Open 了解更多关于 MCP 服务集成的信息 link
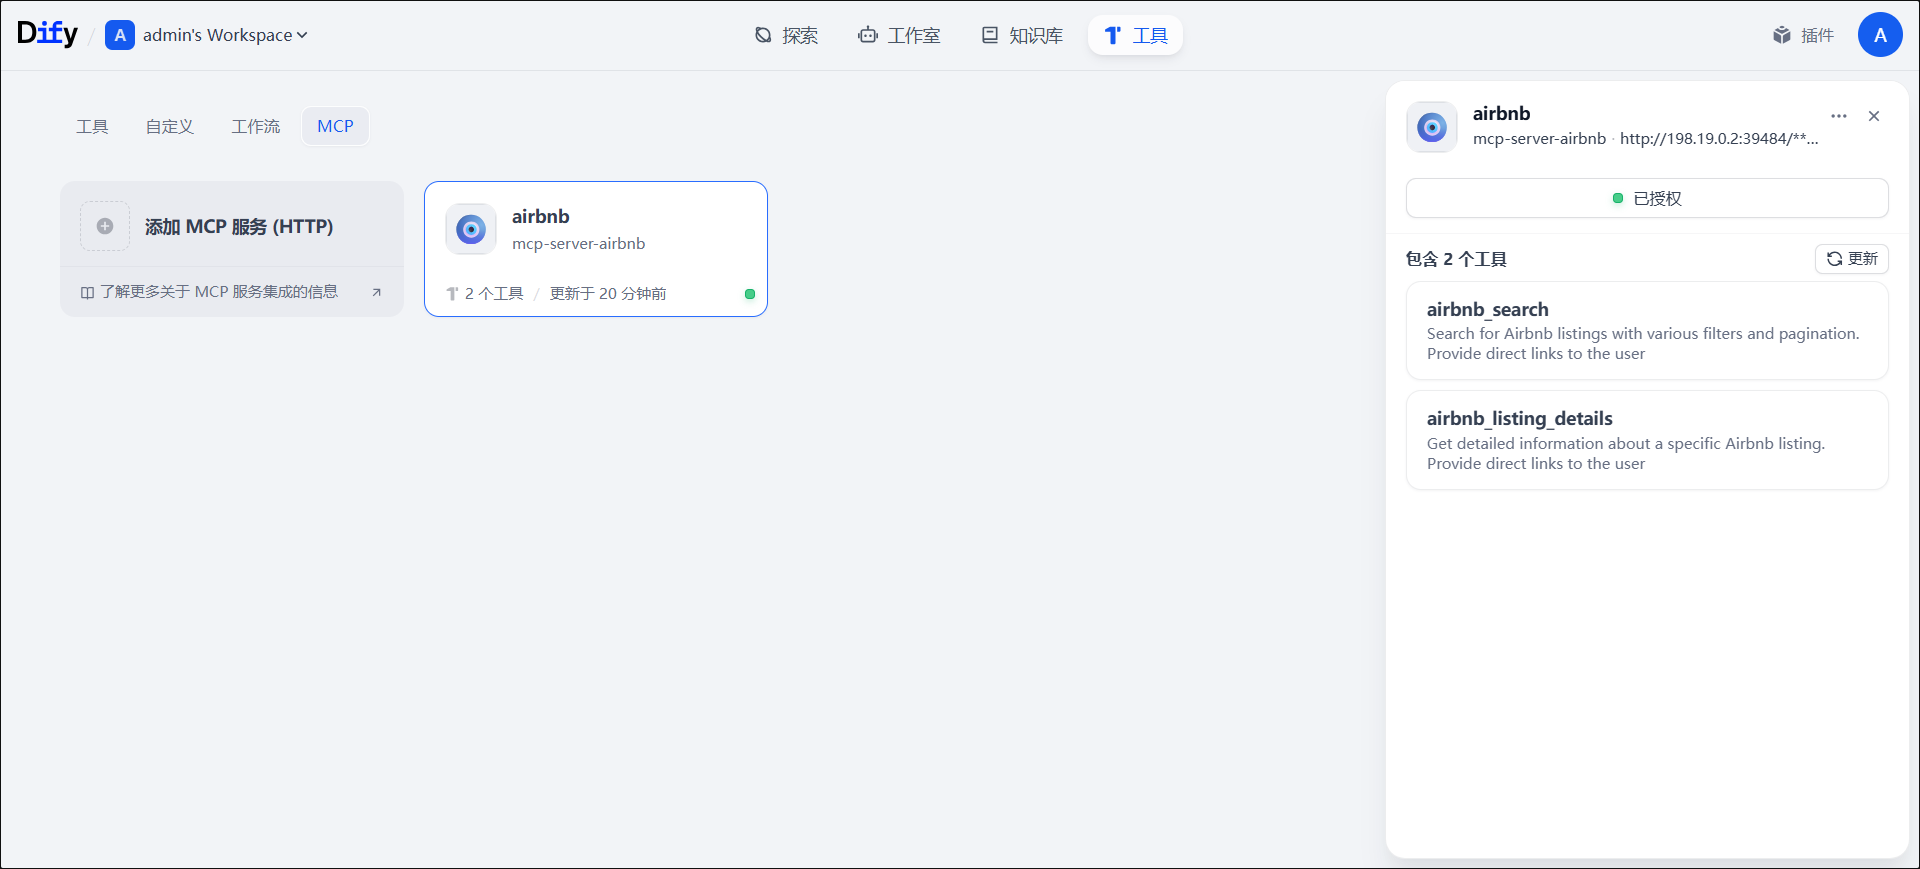The height and width of the screenshot is (869, 1920). (219, 292)
